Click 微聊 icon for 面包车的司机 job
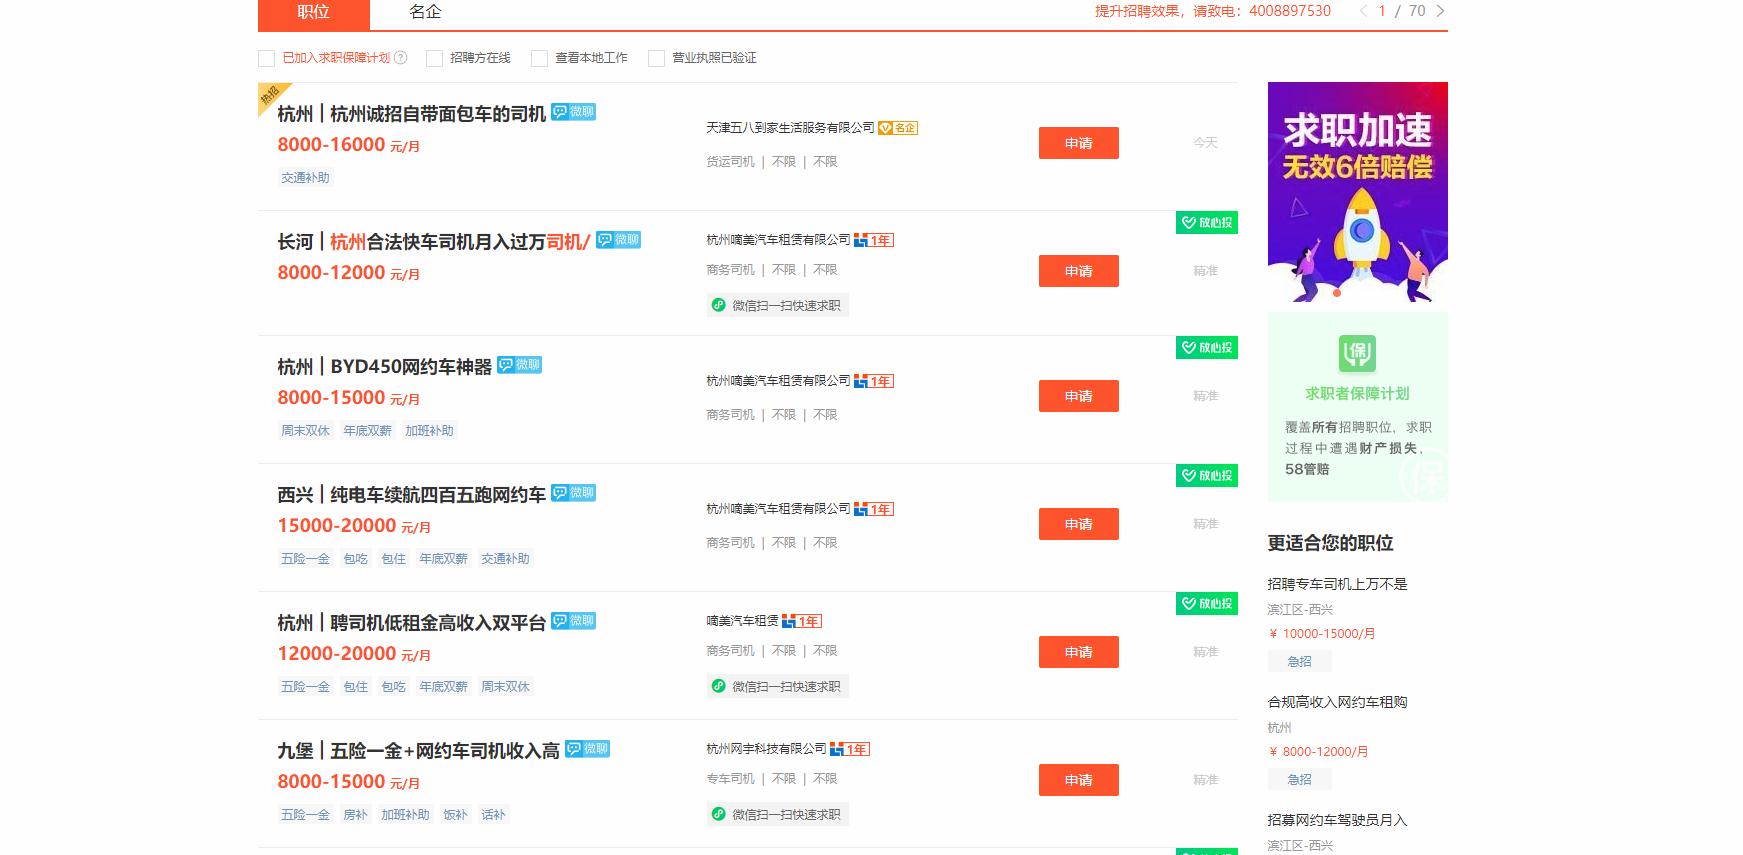The width and height of the screenshot is (1743, 855). pos(574,112)
